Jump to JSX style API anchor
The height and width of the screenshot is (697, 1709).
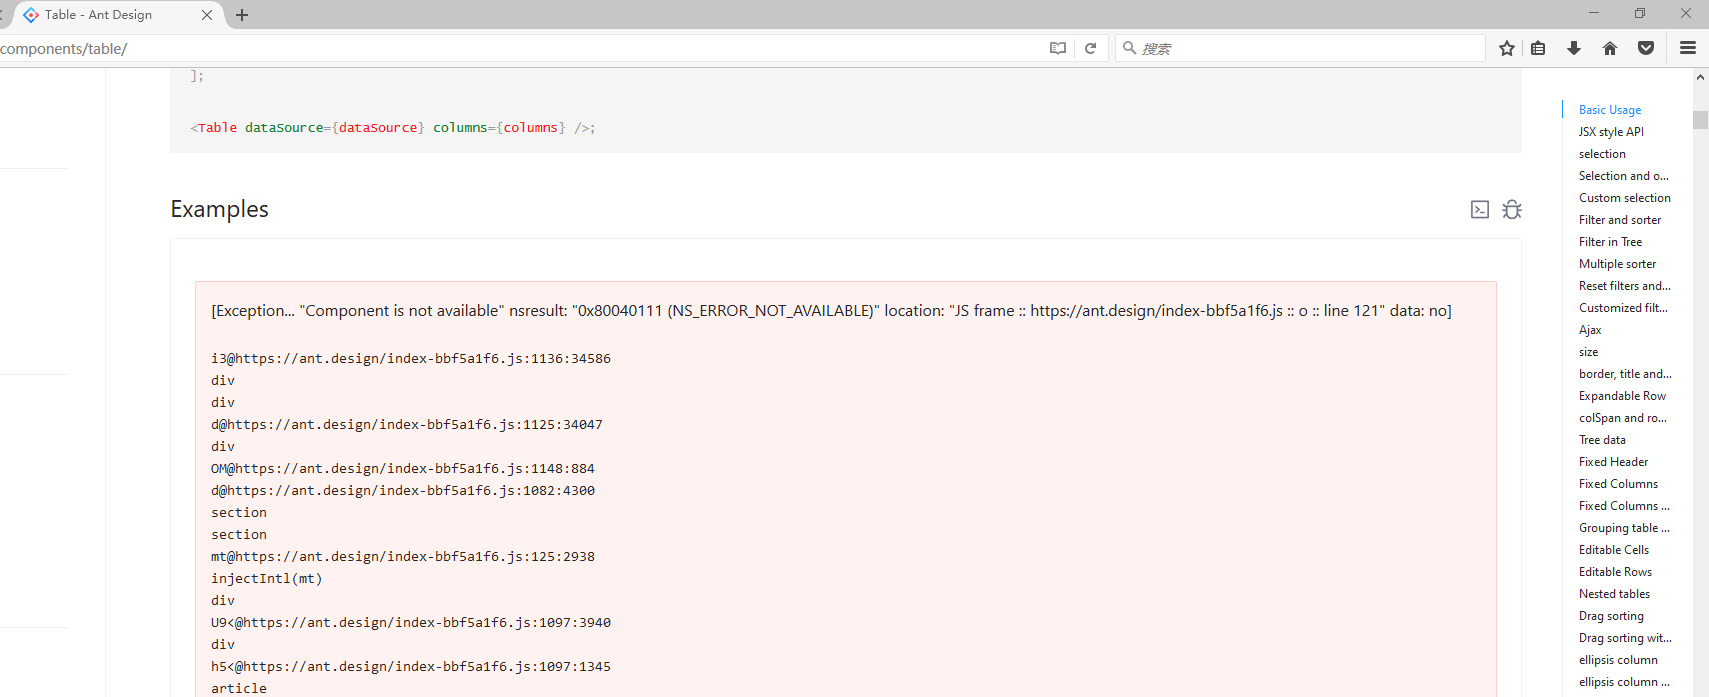pos(1611,132)
